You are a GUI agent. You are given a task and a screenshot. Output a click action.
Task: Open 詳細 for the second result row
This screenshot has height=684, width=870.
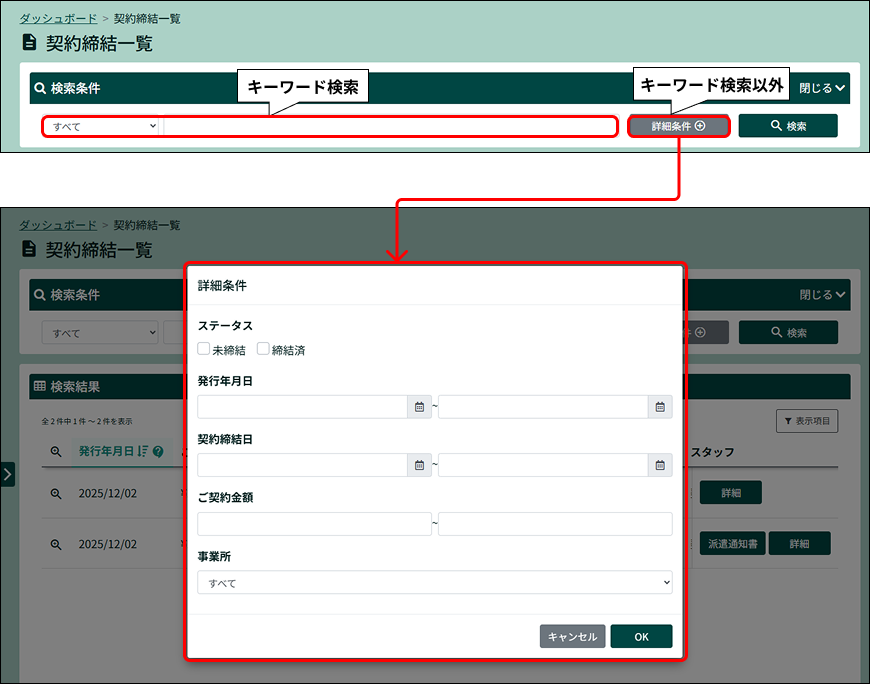[800, 544]
